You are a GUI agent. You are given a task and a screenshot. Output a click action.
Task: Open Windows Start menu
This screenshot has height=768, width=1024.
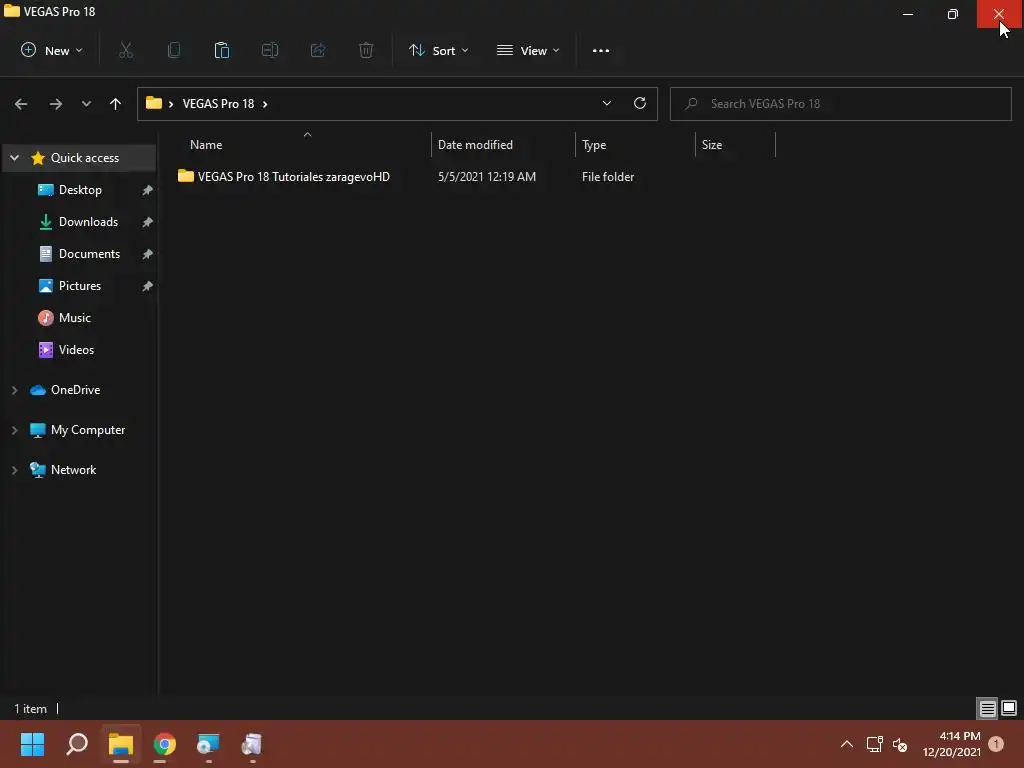32,744
